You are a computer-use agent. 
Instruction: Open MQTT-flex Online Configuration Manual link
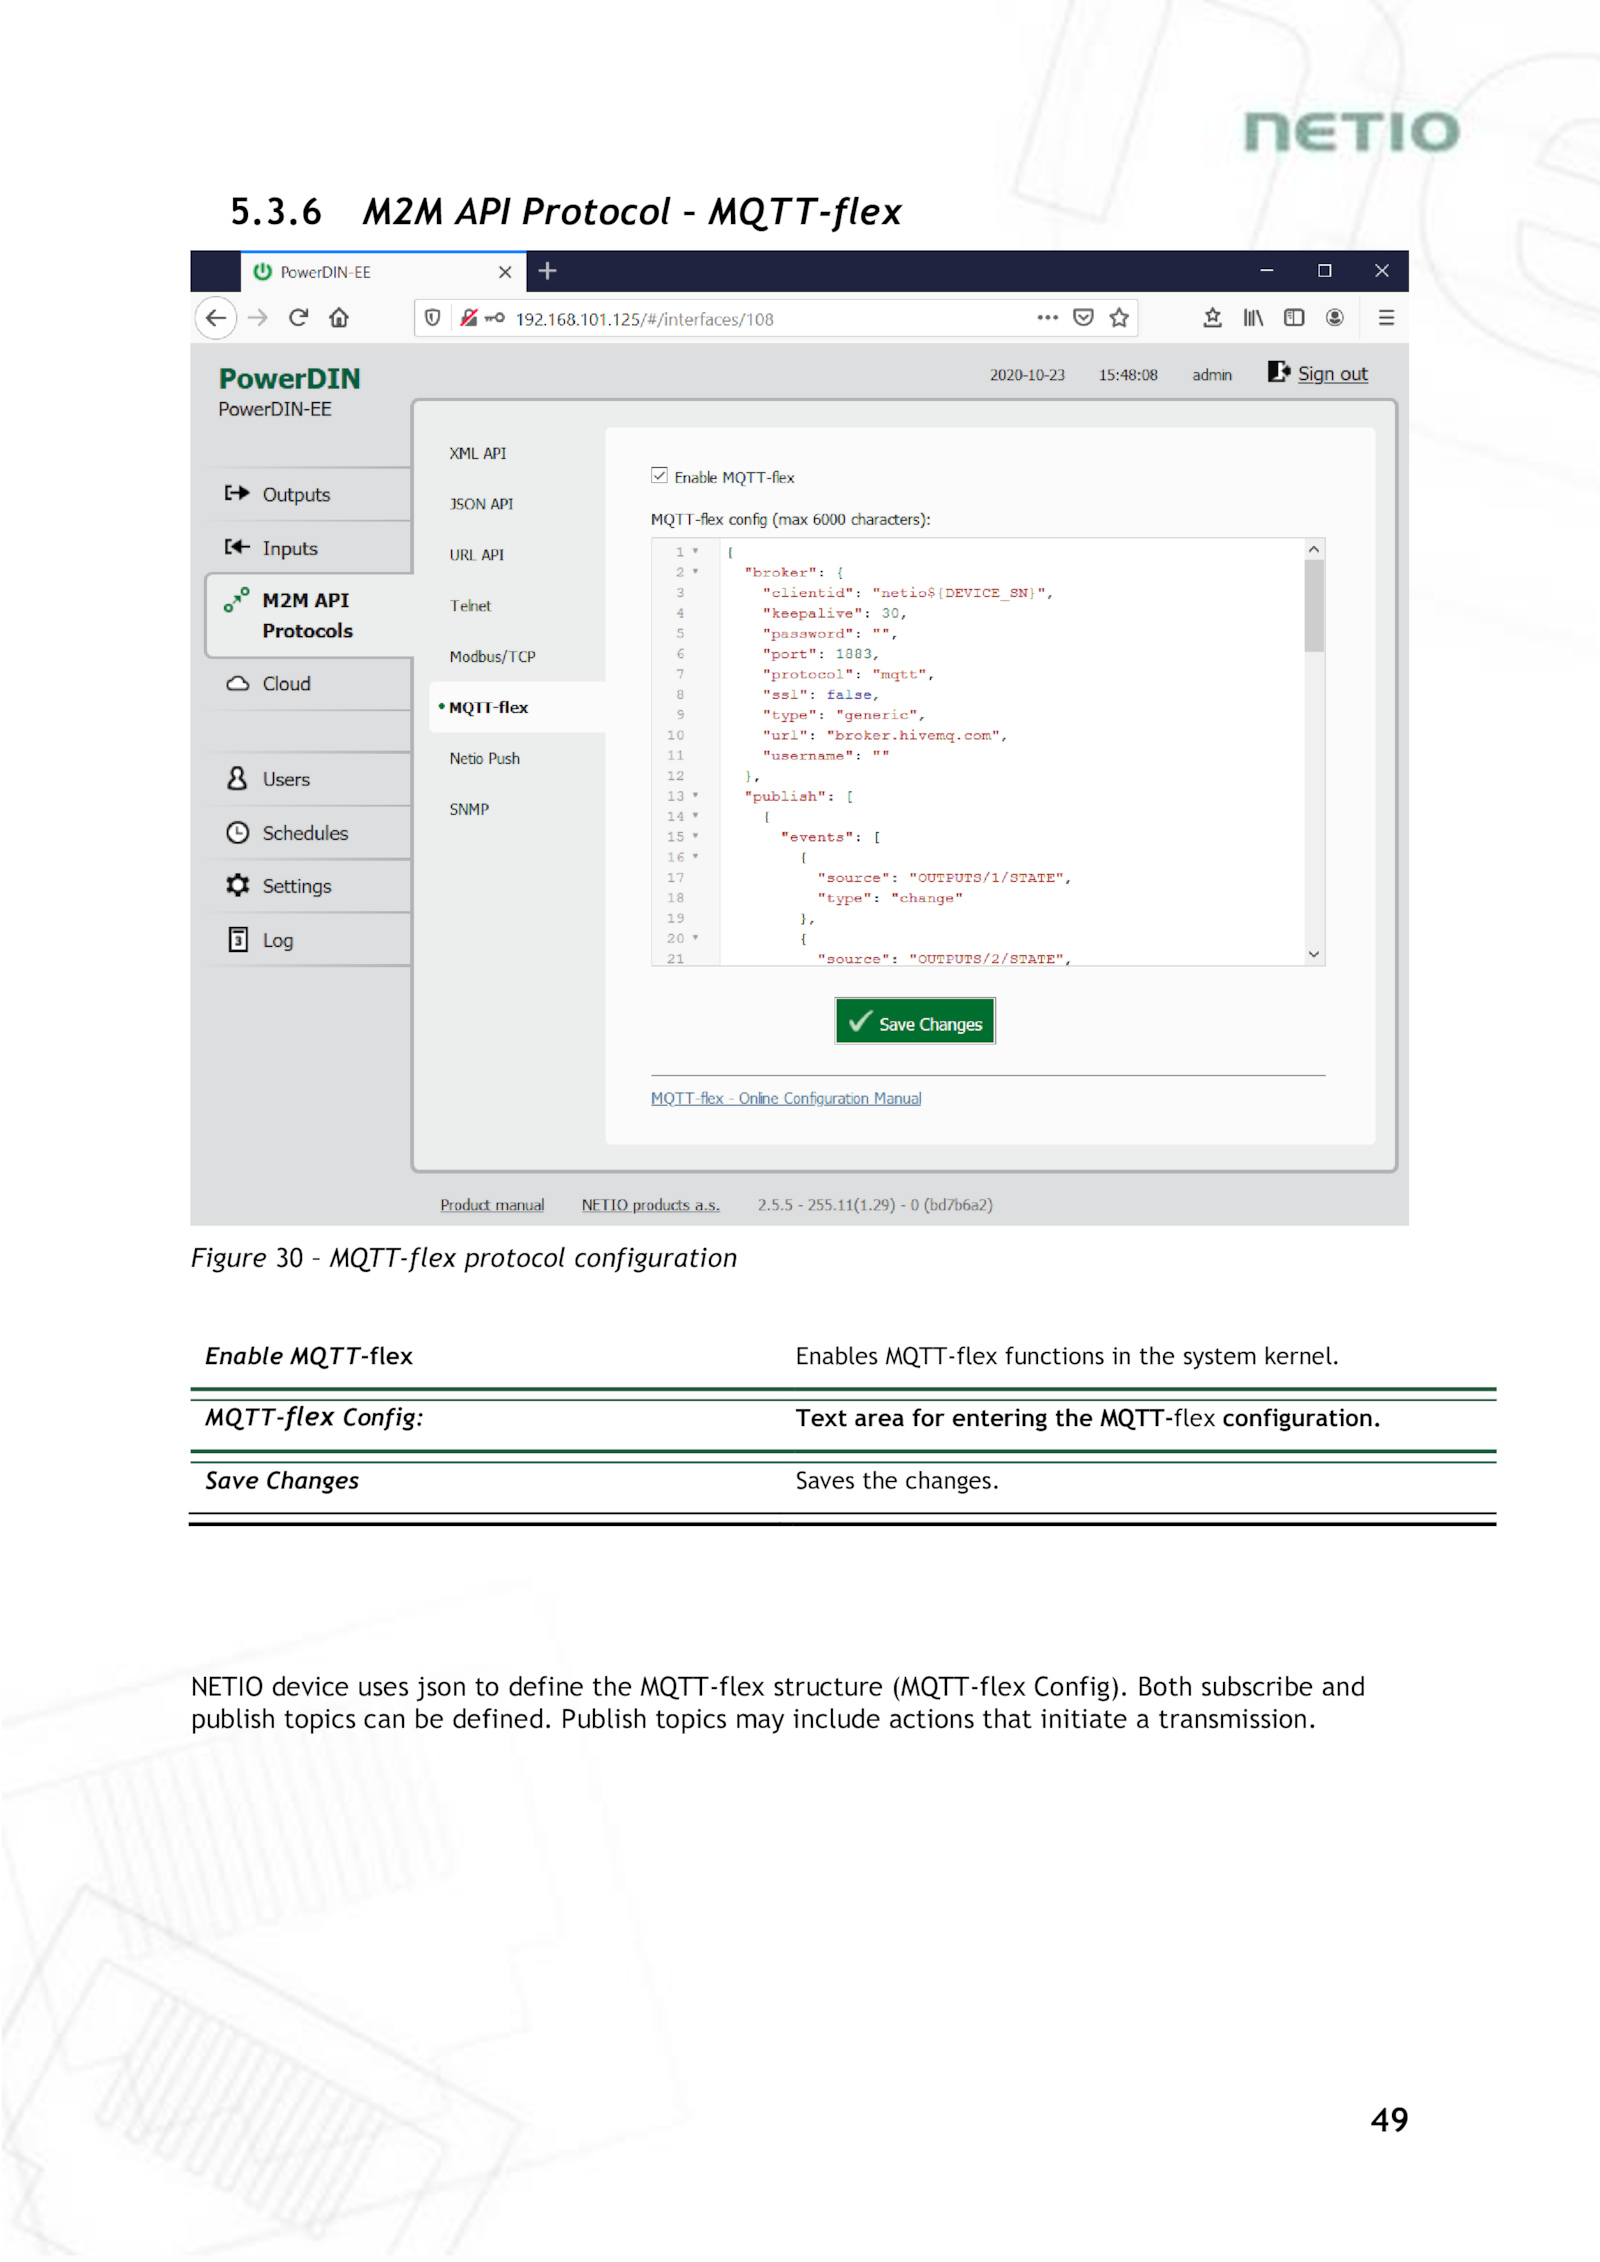pyautogui.click(x=785, y=1098)
